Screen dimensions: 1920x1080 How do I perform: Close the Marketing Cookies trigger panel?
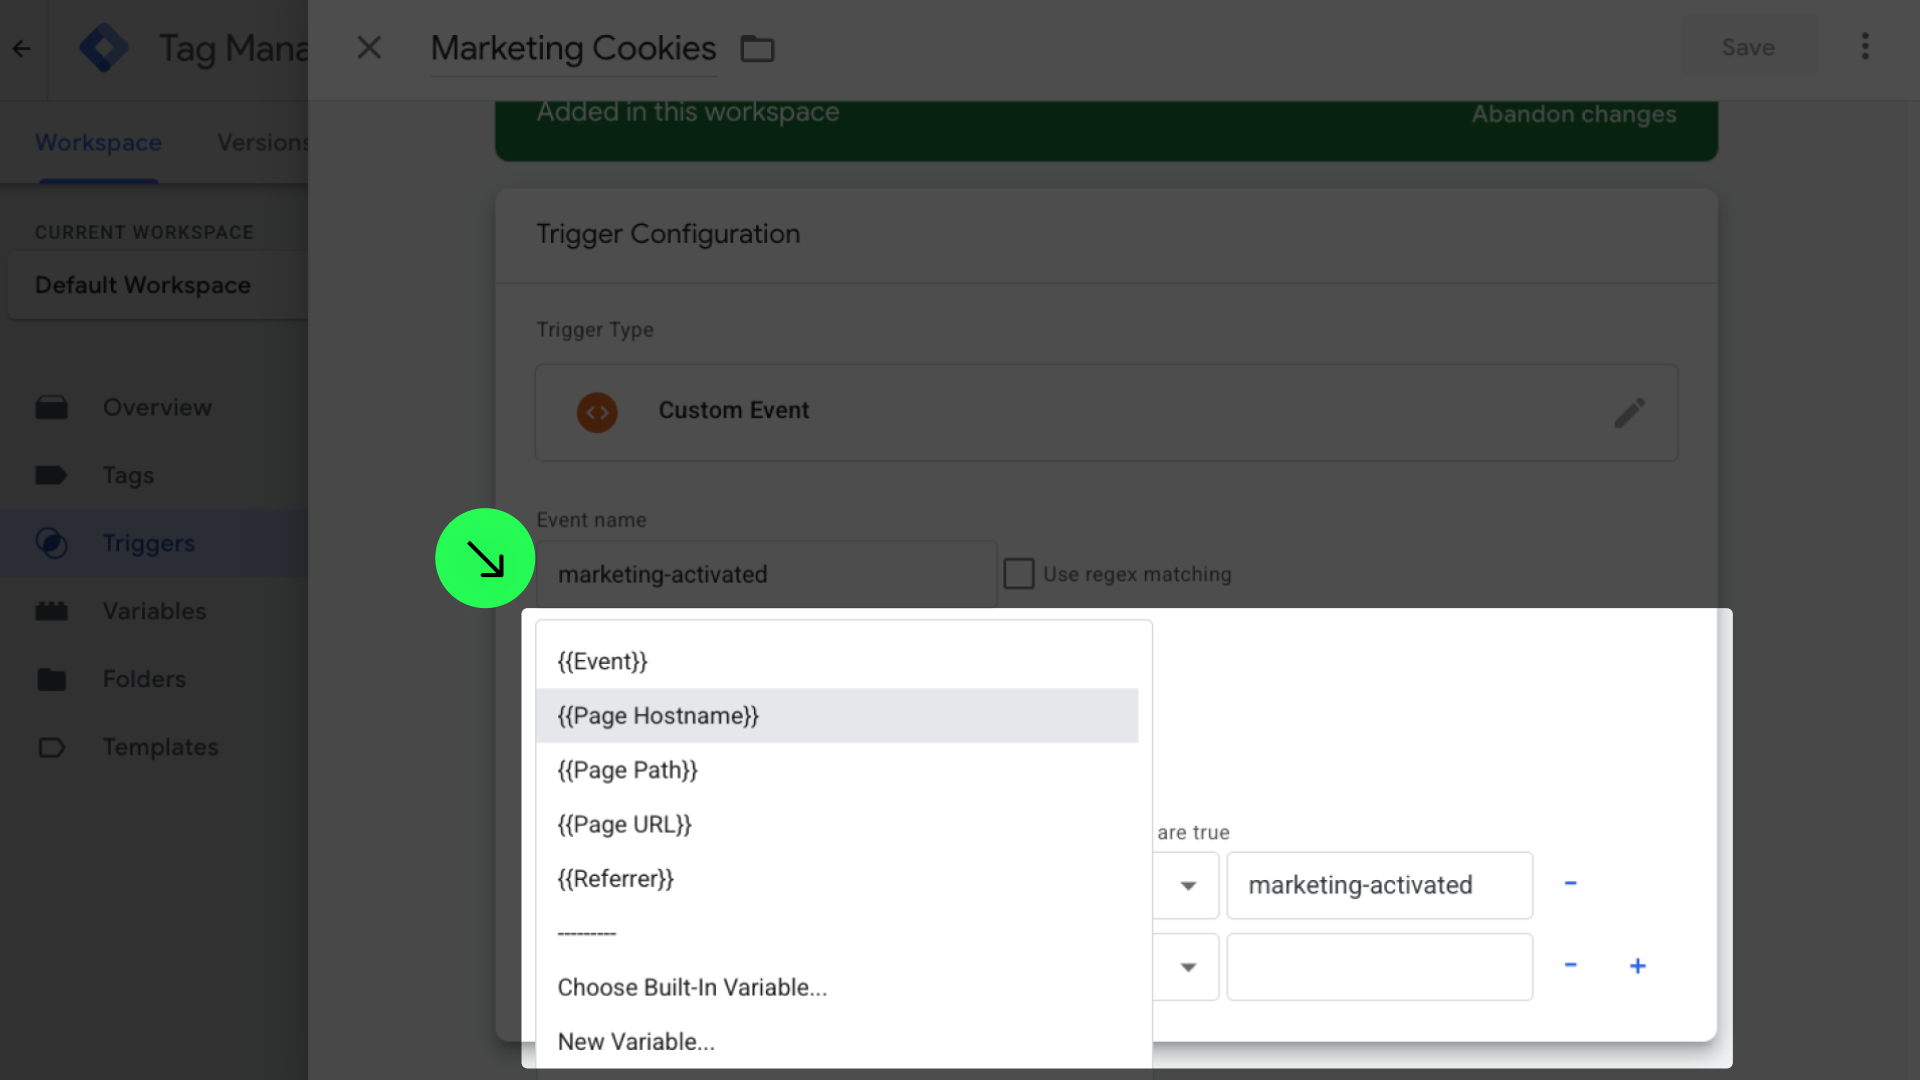369,48
